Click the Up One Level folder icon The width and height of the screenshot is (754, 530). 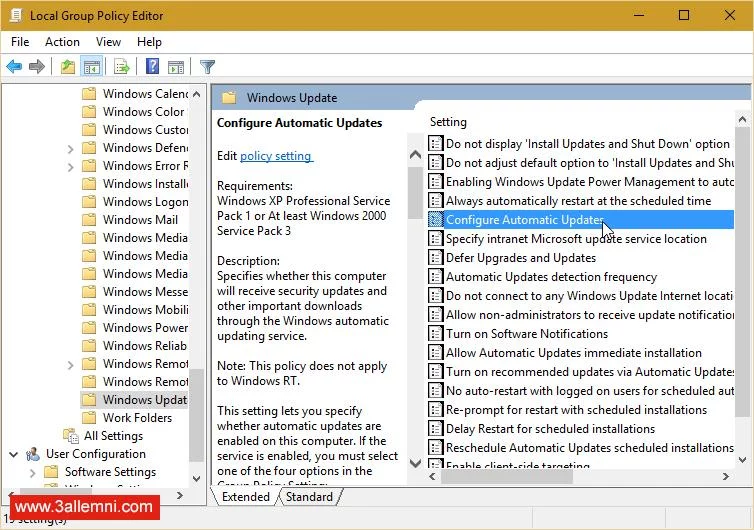coord(67,67)
